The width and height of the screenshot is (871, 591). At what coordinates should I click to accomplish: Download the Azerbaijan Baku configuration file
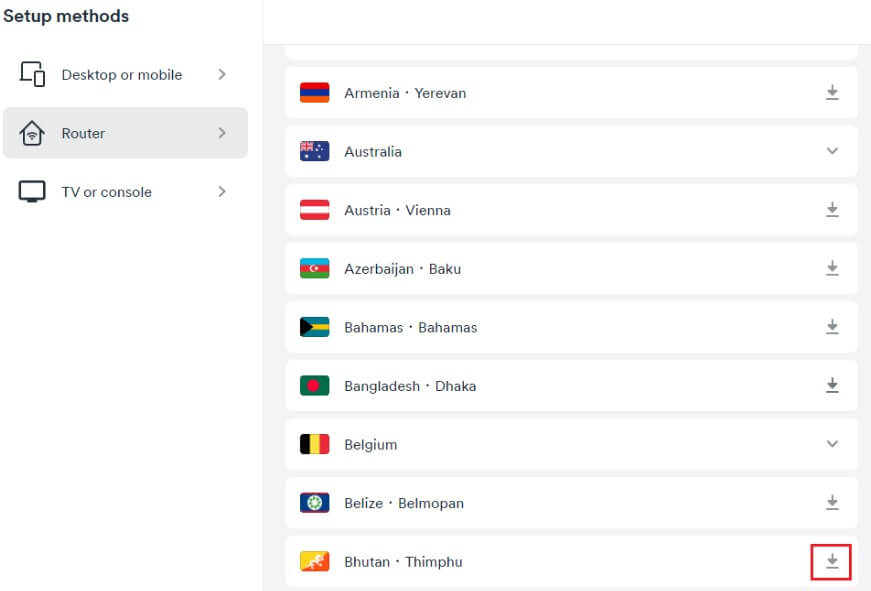[831, 269]
